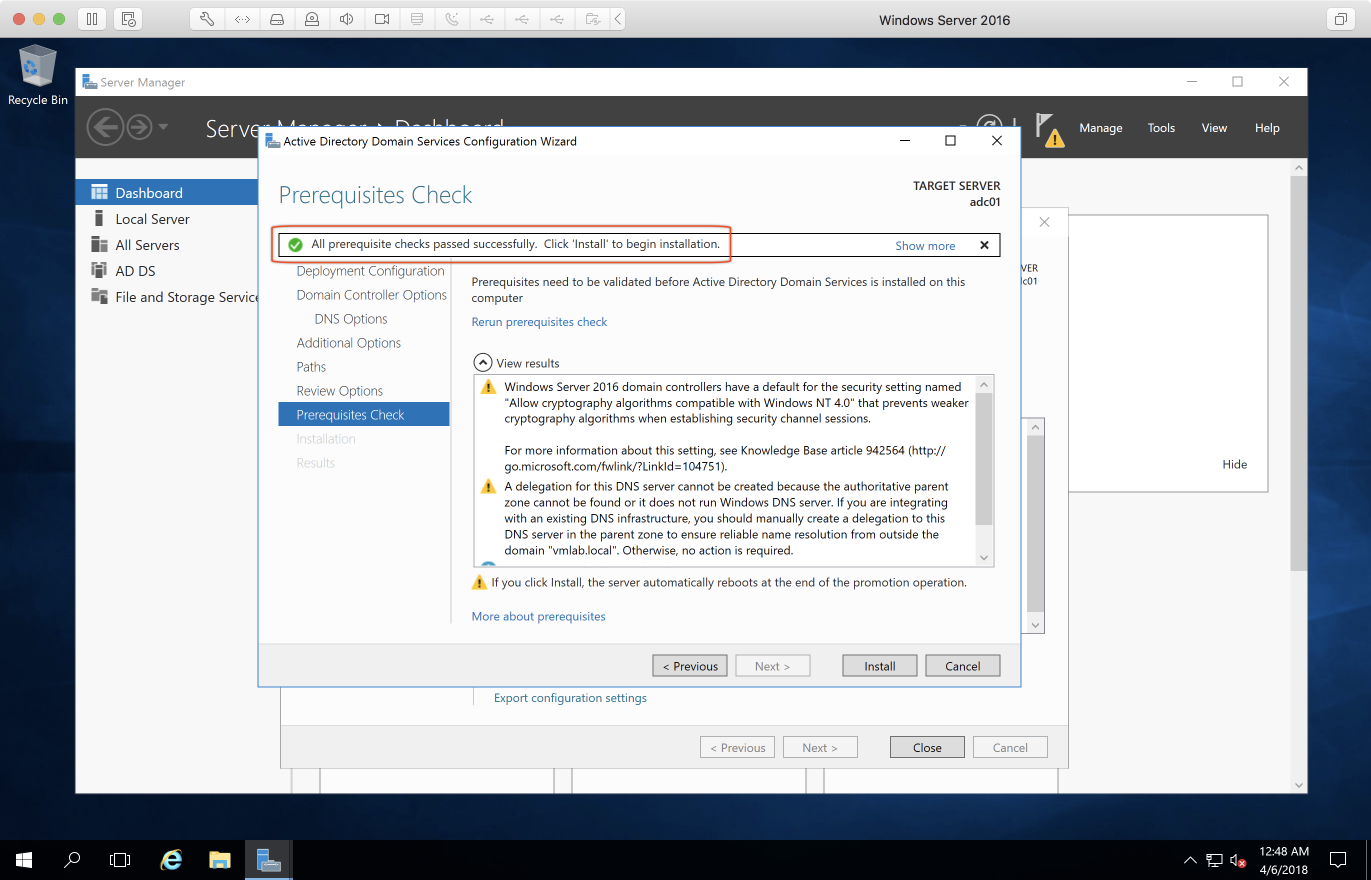The width and height of the screenshot is (1371, 880).
Task: Click the Windows Start button
Action: (x=23, y=859)
